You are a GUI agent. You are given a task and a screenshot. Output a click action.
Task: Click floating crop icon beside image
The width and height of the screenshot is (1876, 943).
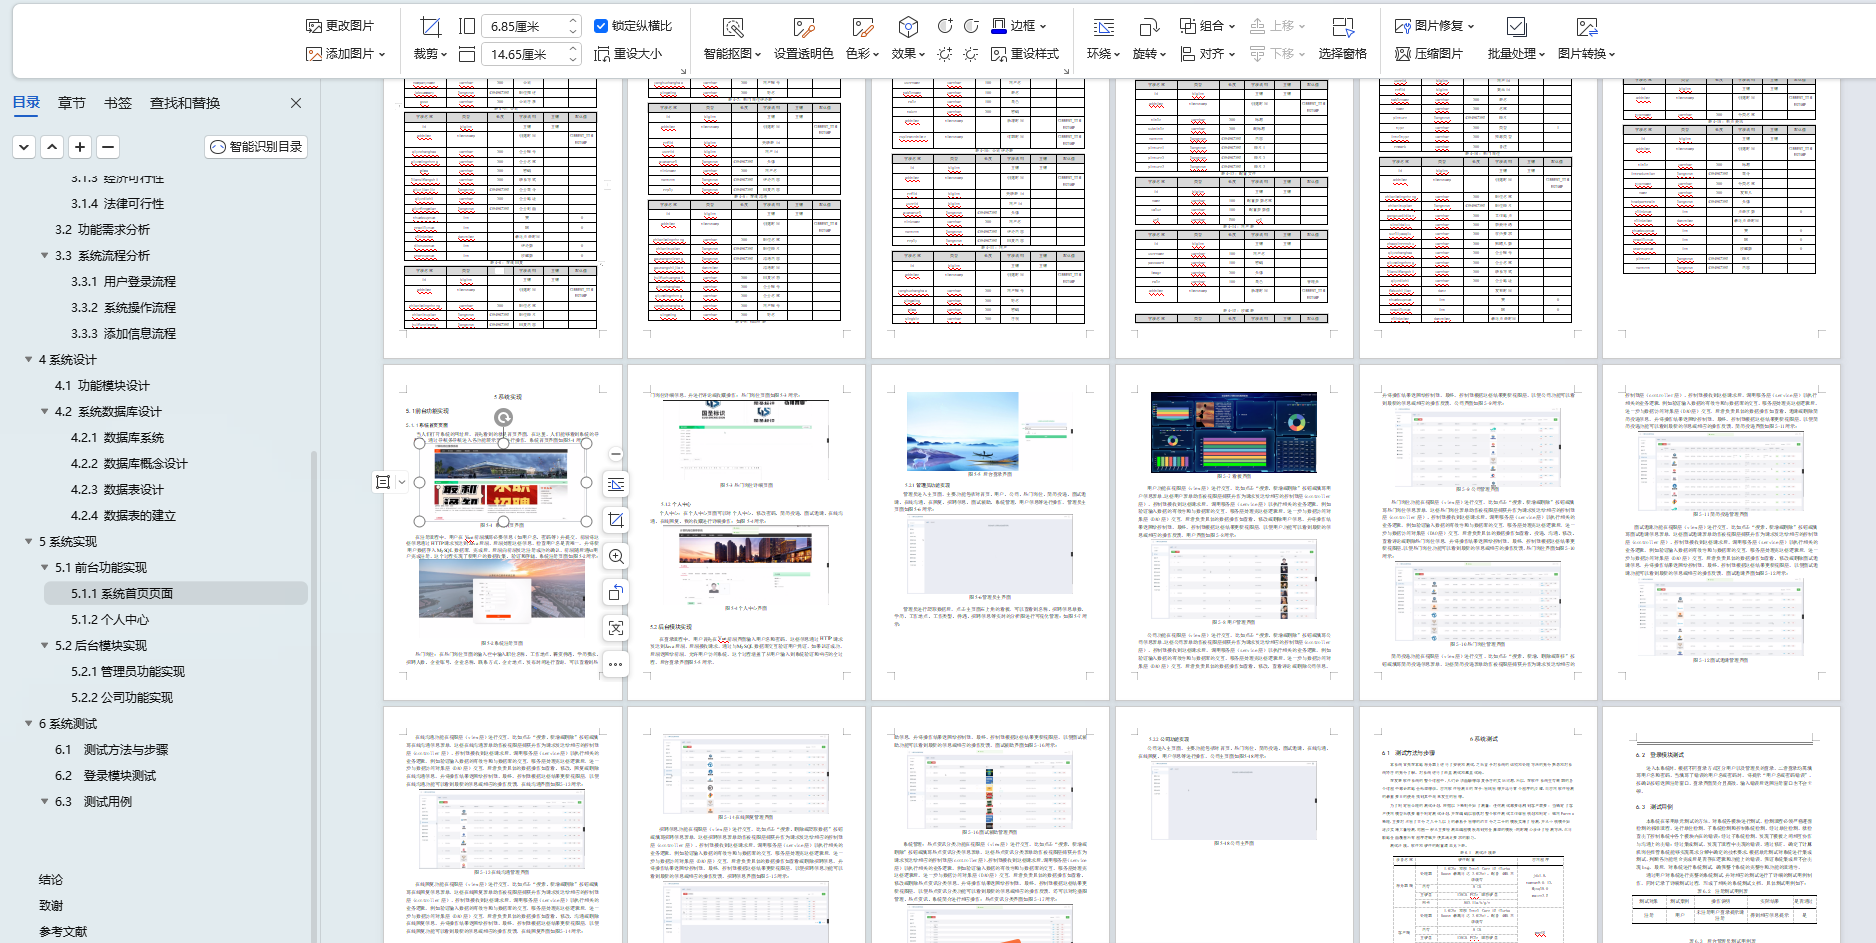tap(616, 520)
